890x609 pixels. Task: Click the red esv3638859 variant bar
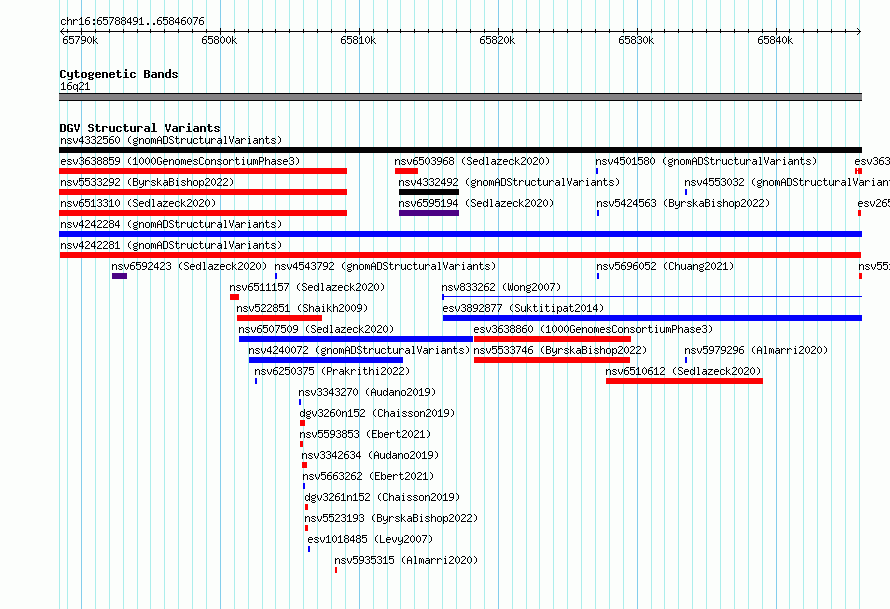[x=203, y=171]
